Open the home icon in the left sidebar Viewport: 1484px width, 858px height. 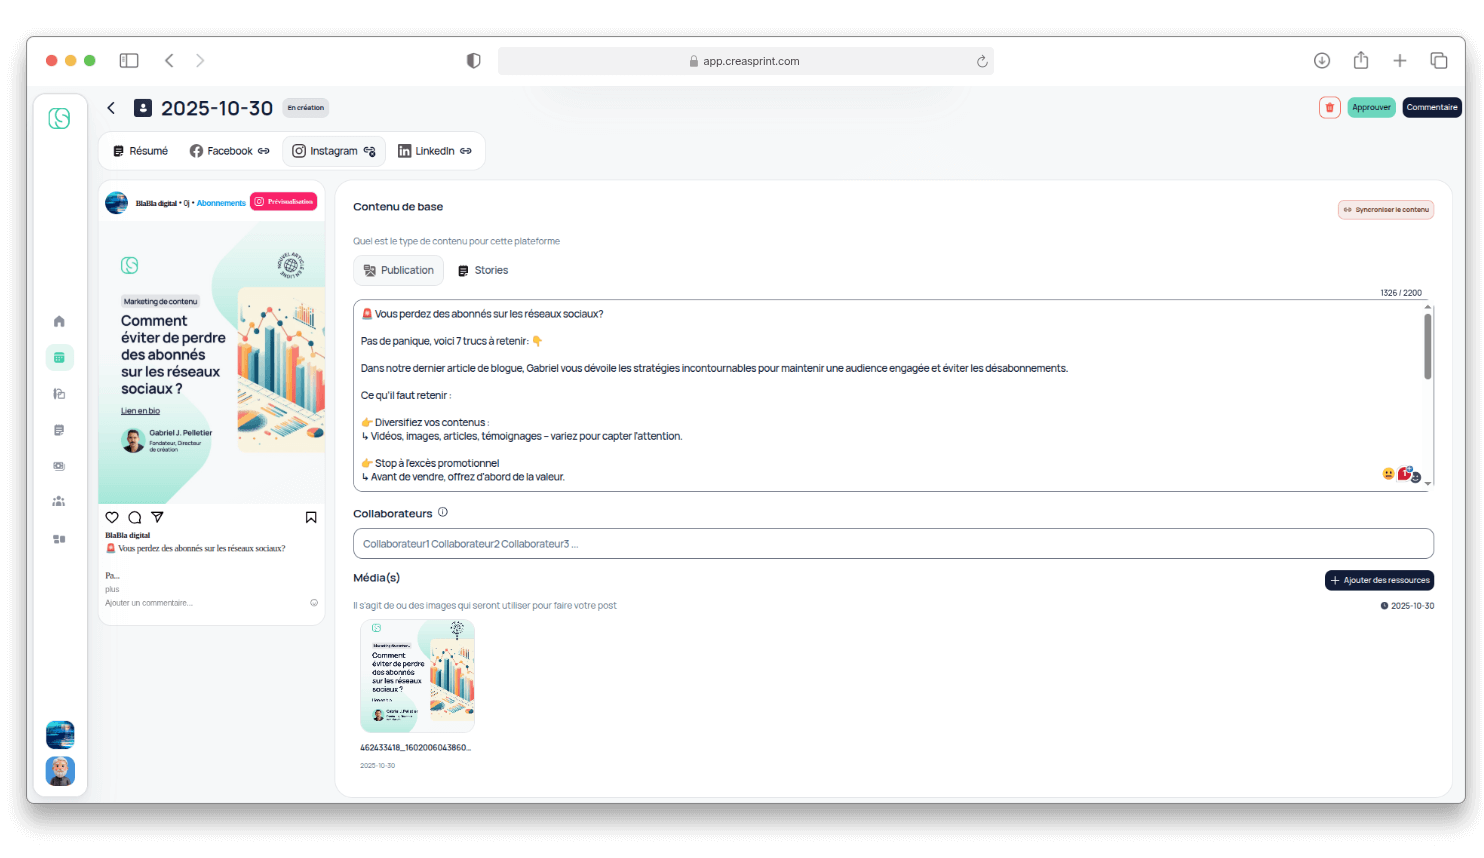point(59,321)
